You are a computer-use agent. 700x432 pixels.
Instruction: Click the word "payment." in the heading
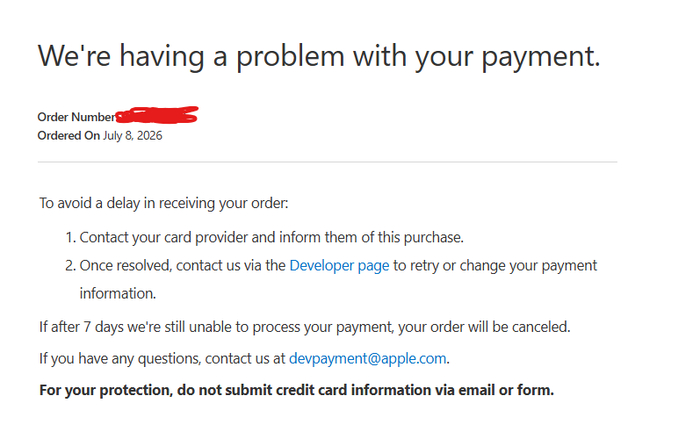coord(541,57)
